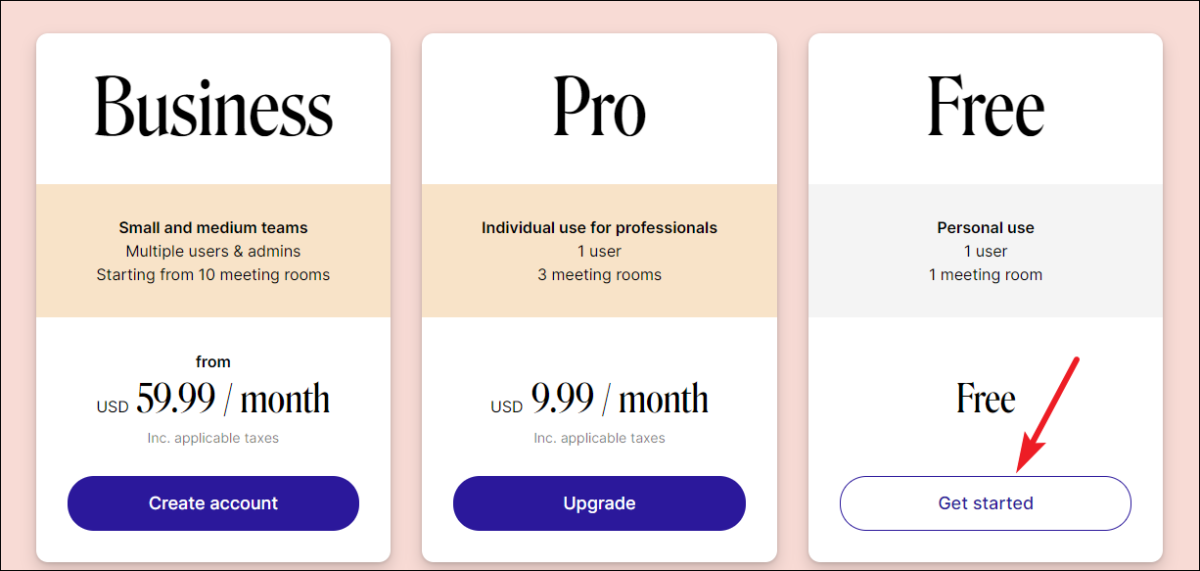This screenshot has width=1200, height=571.
Task: Click the USD 59.99 / month price
Action: 213,400
